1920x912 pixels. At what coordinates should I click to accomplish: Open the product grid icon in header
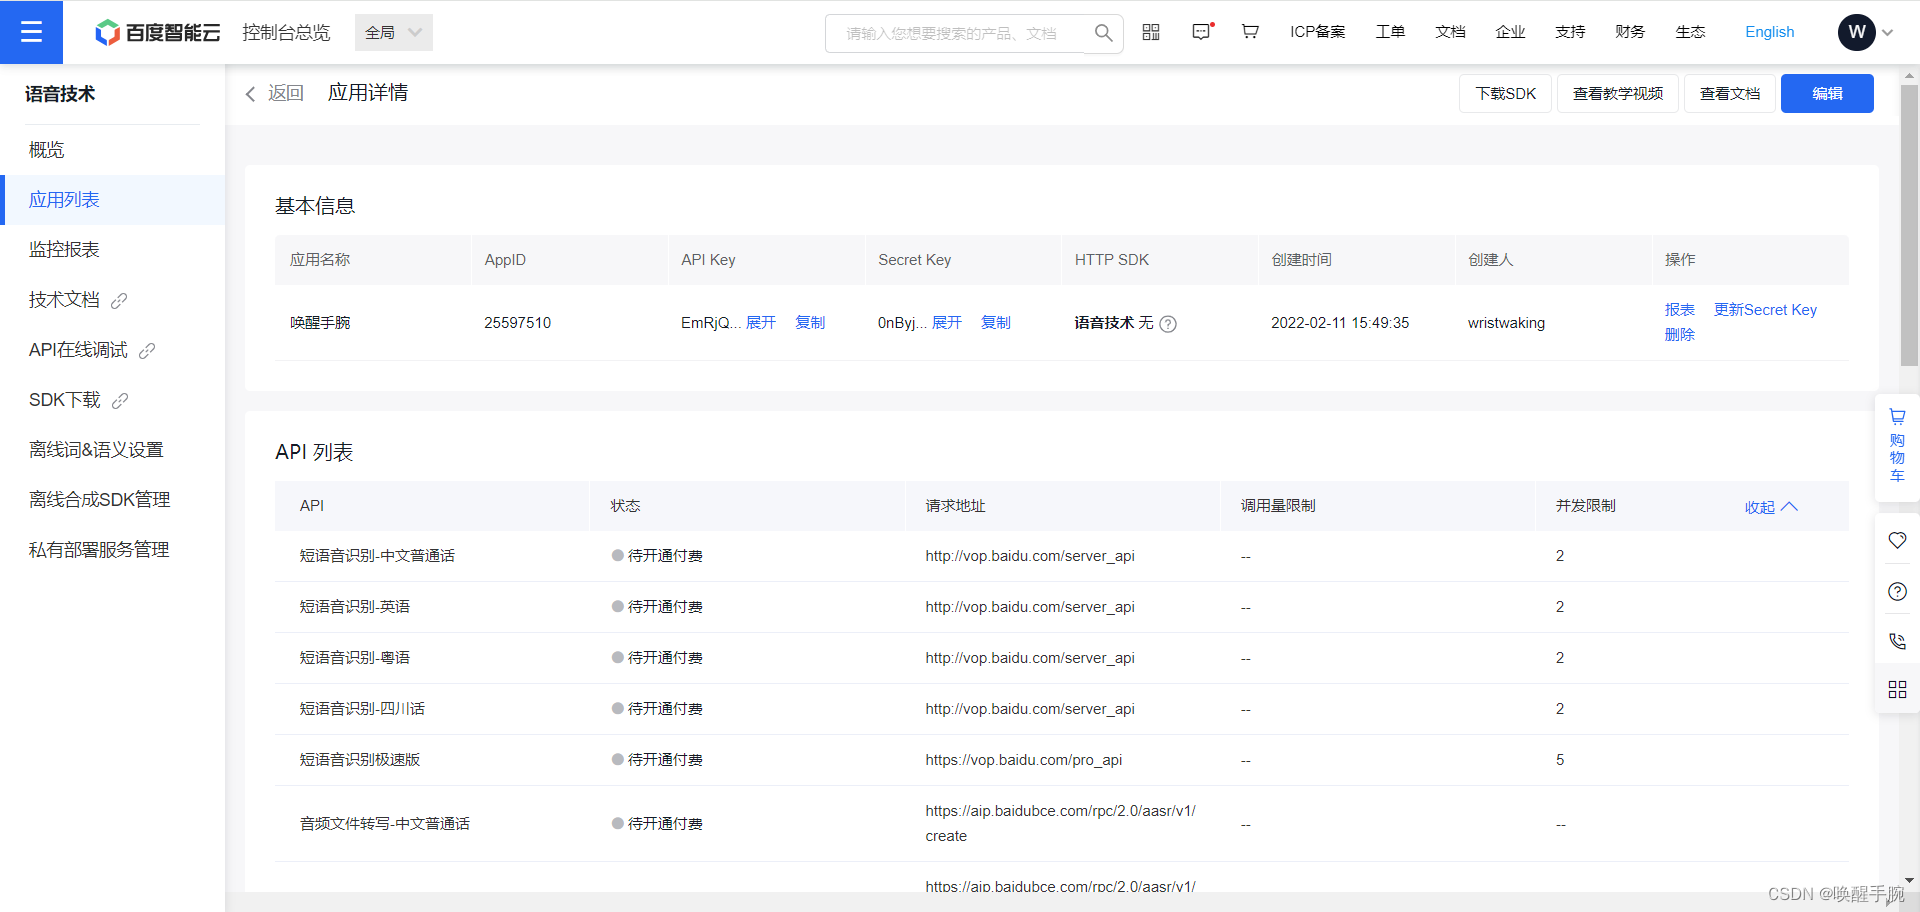pos(1151,32)
